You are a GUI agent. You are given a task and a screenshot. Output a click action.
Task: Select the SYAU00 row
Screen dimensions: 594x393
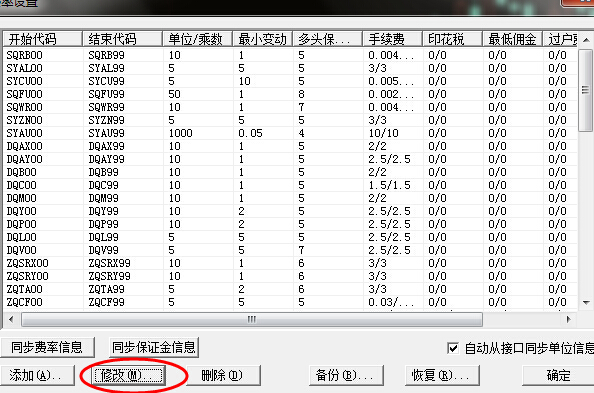click(290, 133)
